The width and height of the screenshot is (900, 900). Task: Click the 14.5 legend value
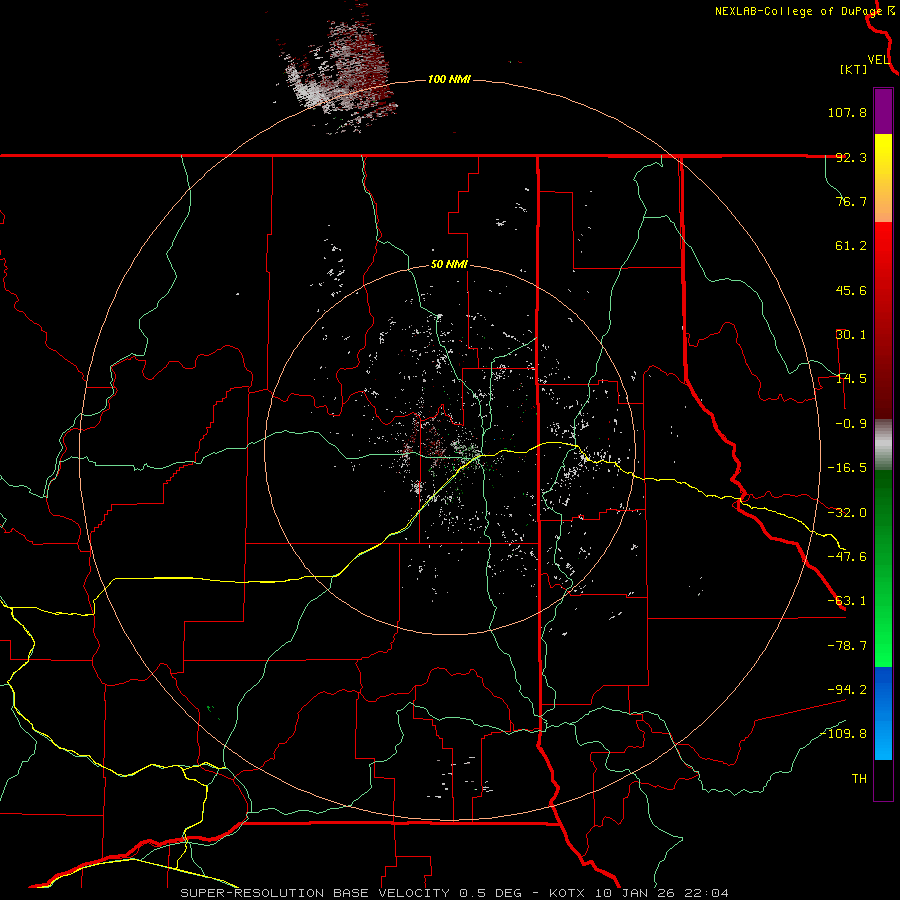851,379
